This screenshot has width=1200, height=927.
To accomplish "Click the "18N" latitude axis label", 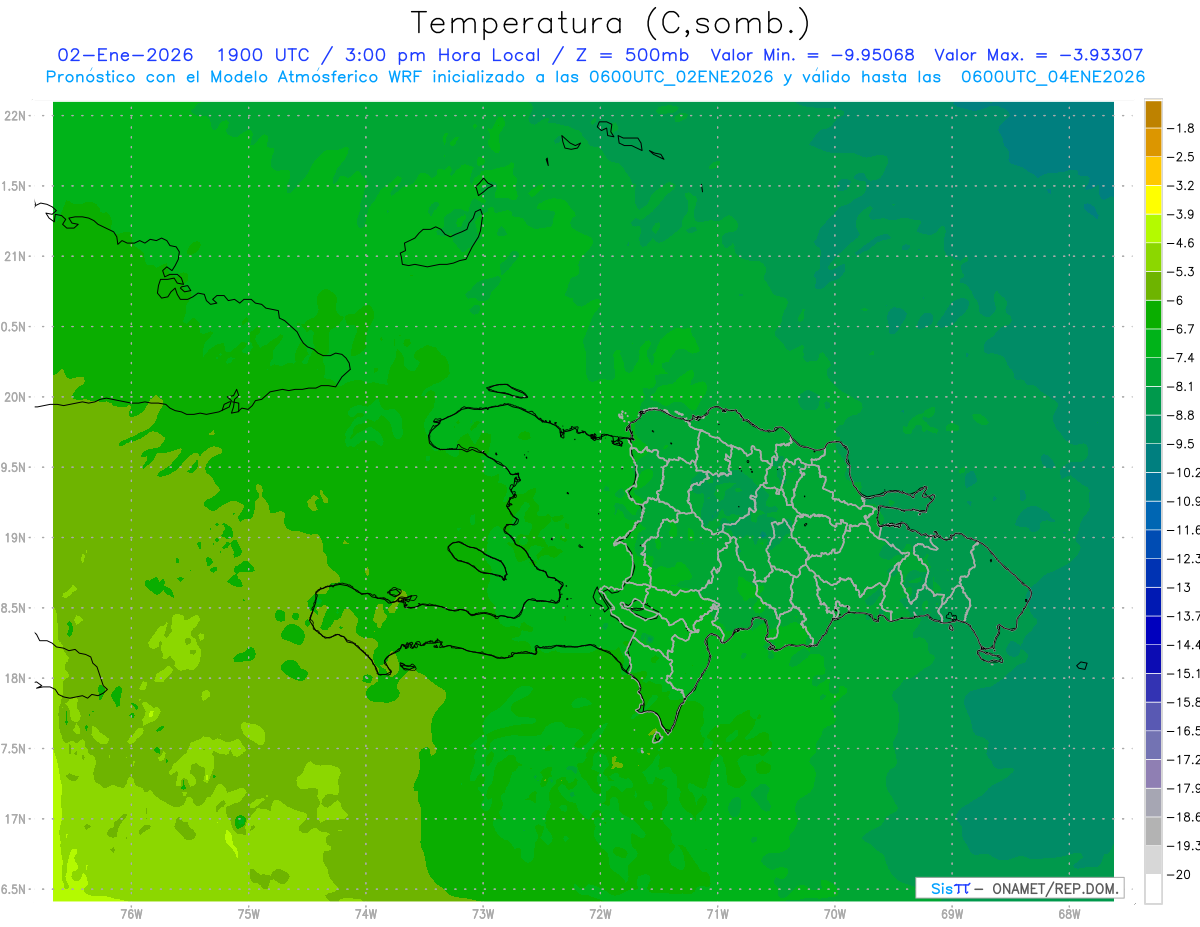I will (16, 679).
